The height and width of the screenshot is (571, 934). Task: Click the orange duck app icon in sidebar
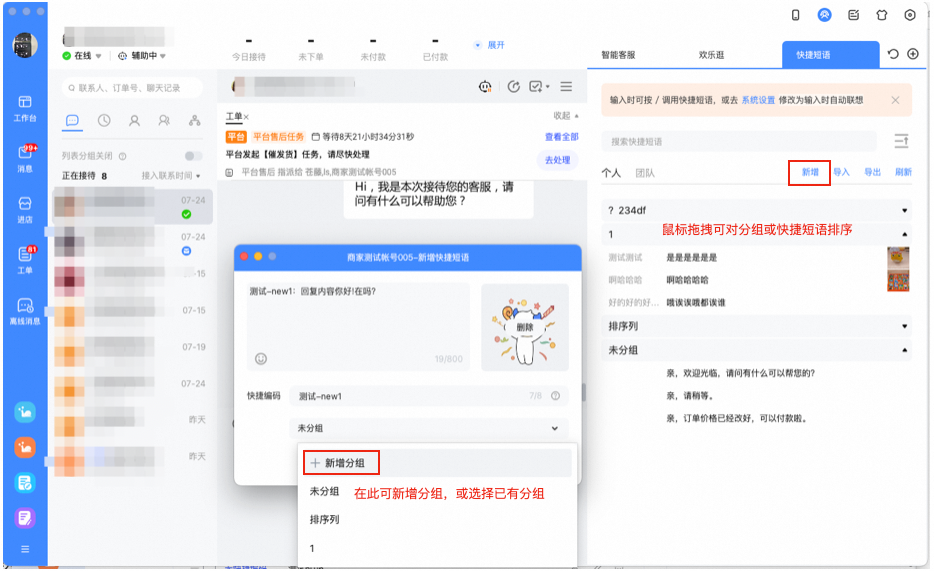(25, 447)
